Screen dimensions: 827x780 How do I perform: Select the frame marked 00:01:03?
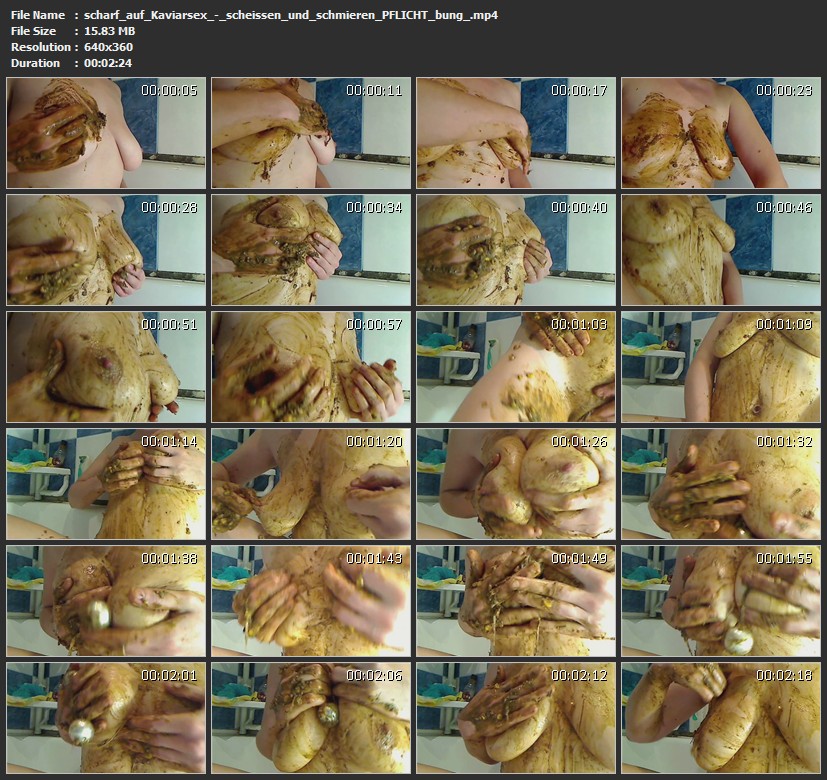pyautogui.click(x=515, y=367)
